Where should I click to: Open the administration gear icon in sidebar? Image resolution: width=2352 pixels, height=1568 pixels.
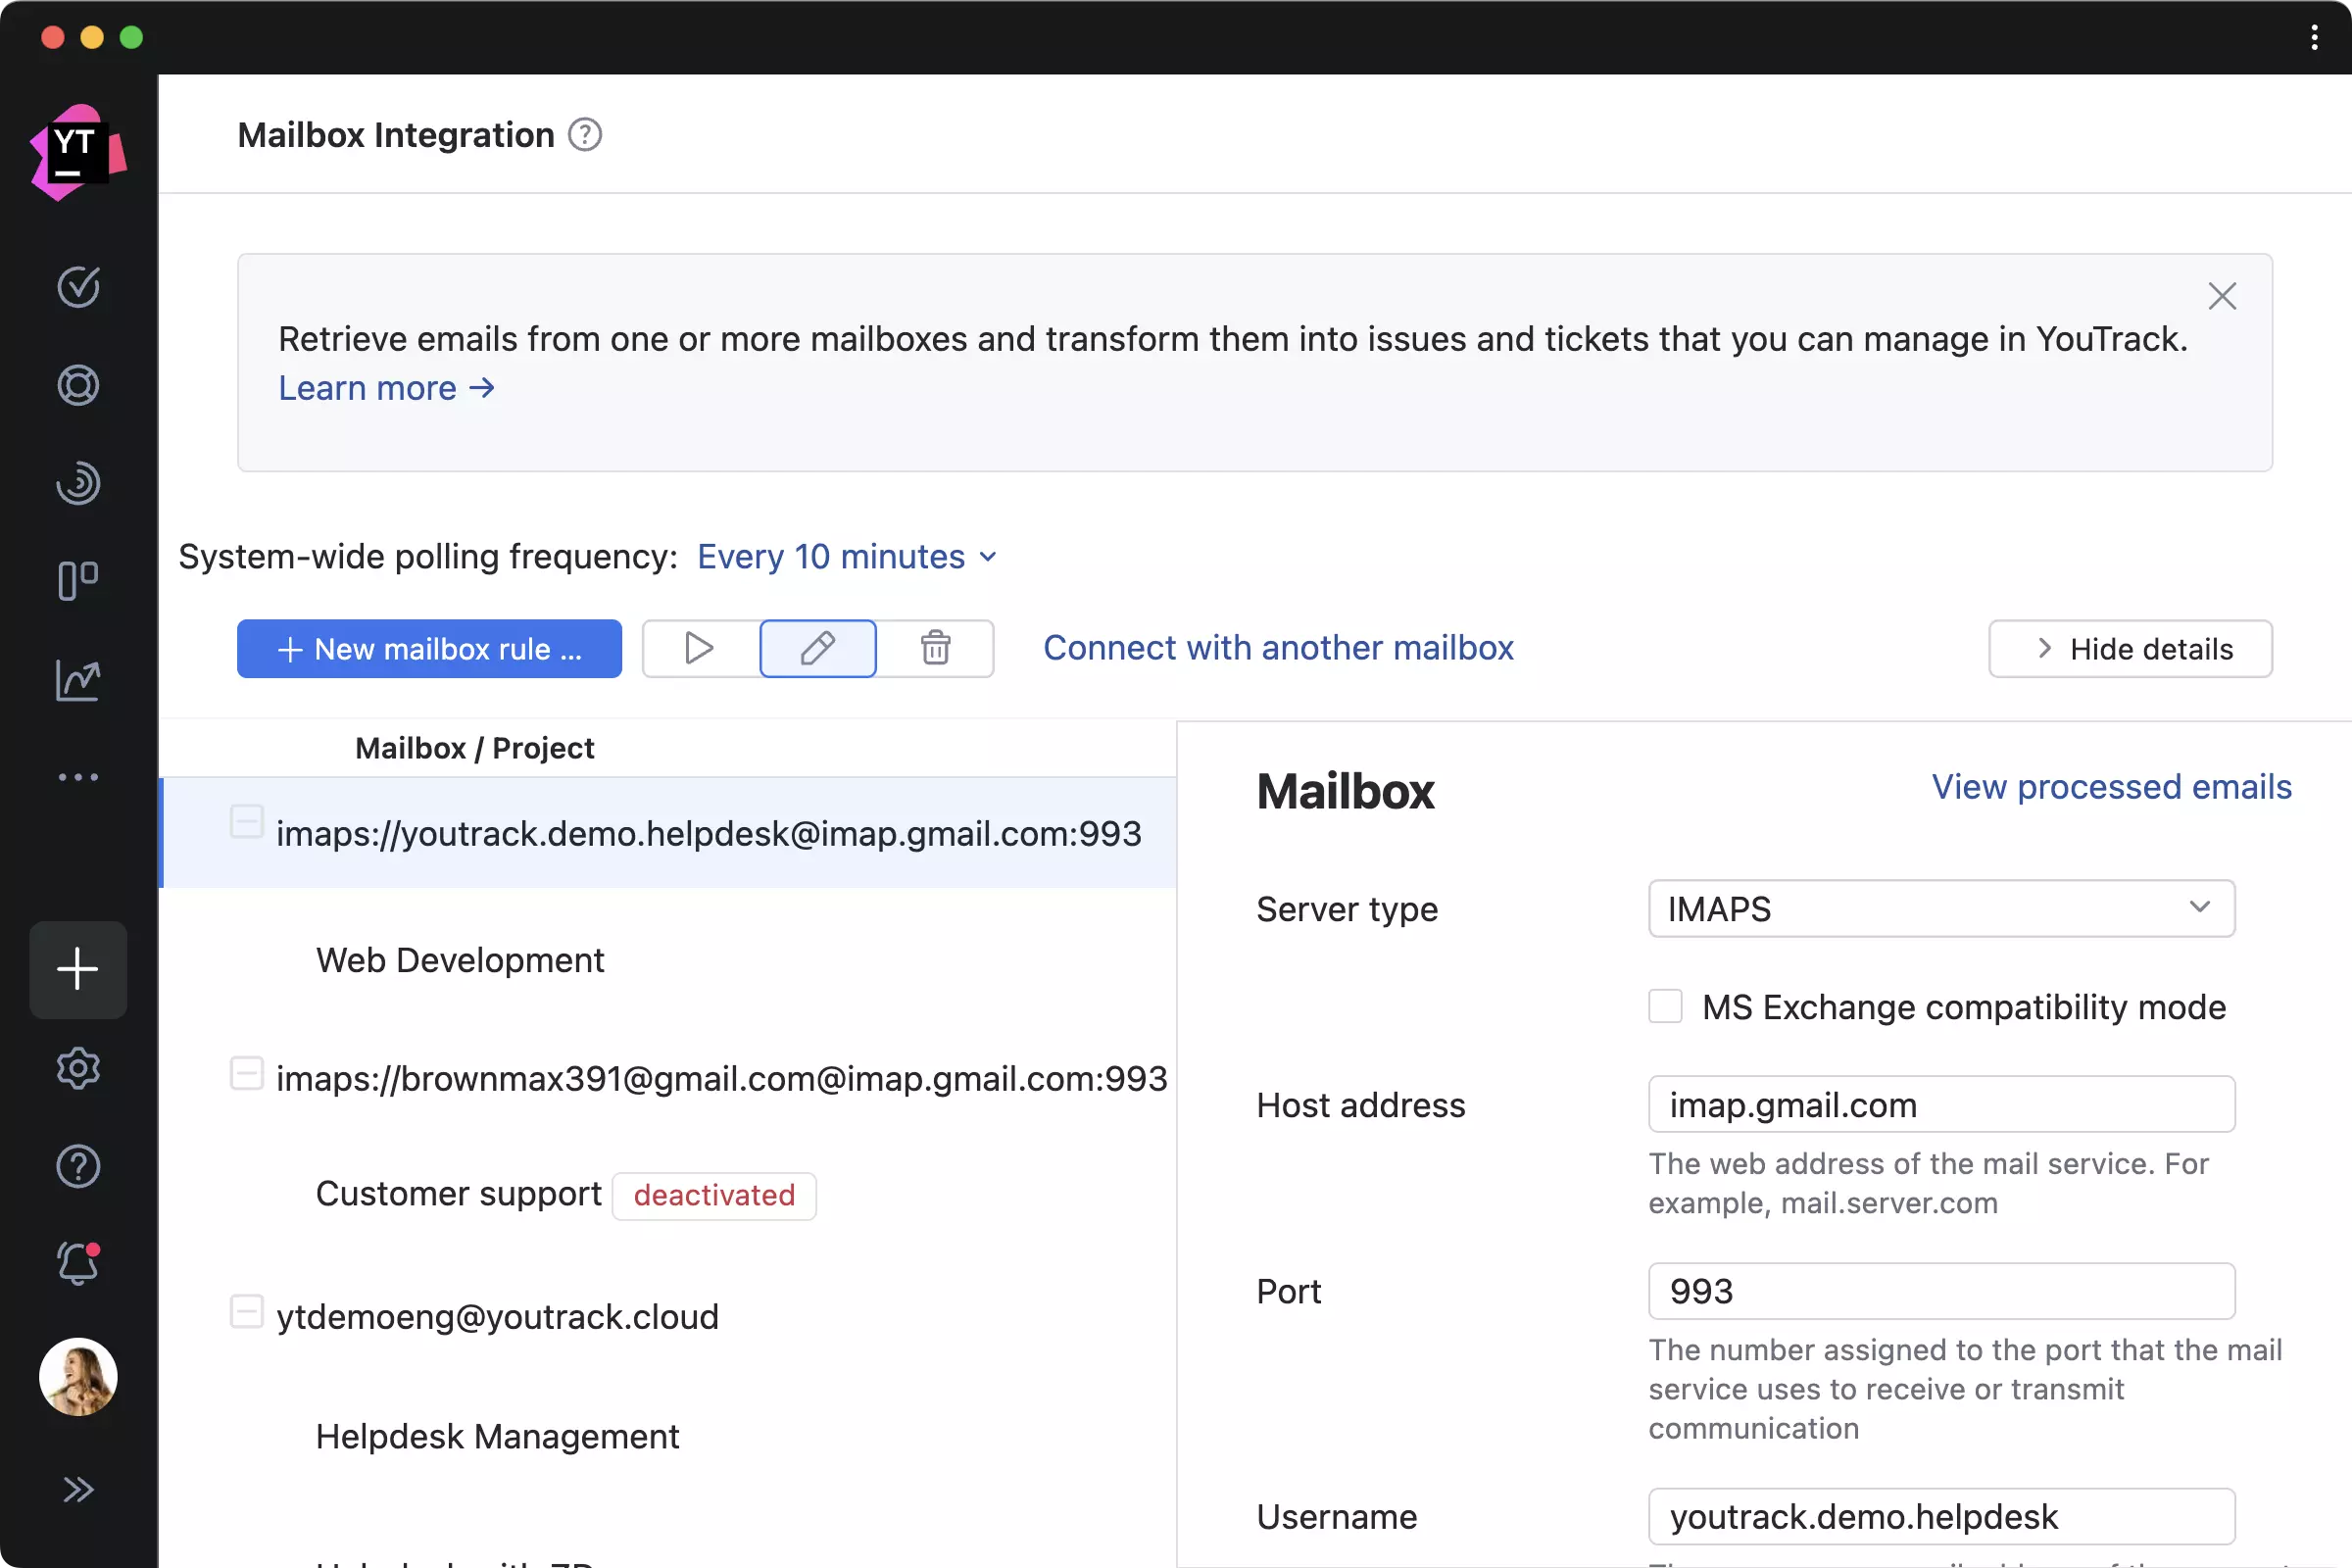click(x=78, y=1068)
